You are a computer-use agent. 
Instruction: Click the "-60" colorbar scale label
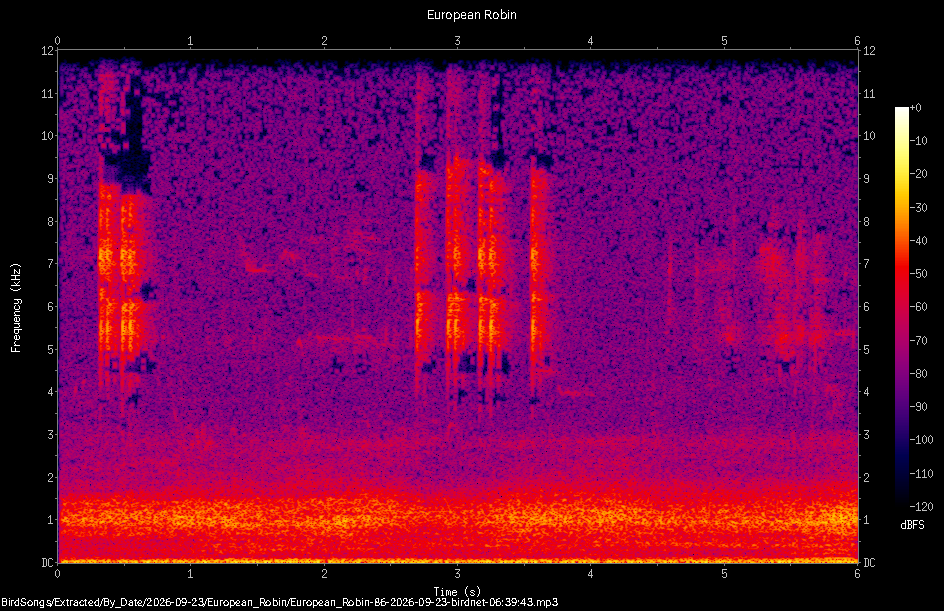tap(918, 307)
